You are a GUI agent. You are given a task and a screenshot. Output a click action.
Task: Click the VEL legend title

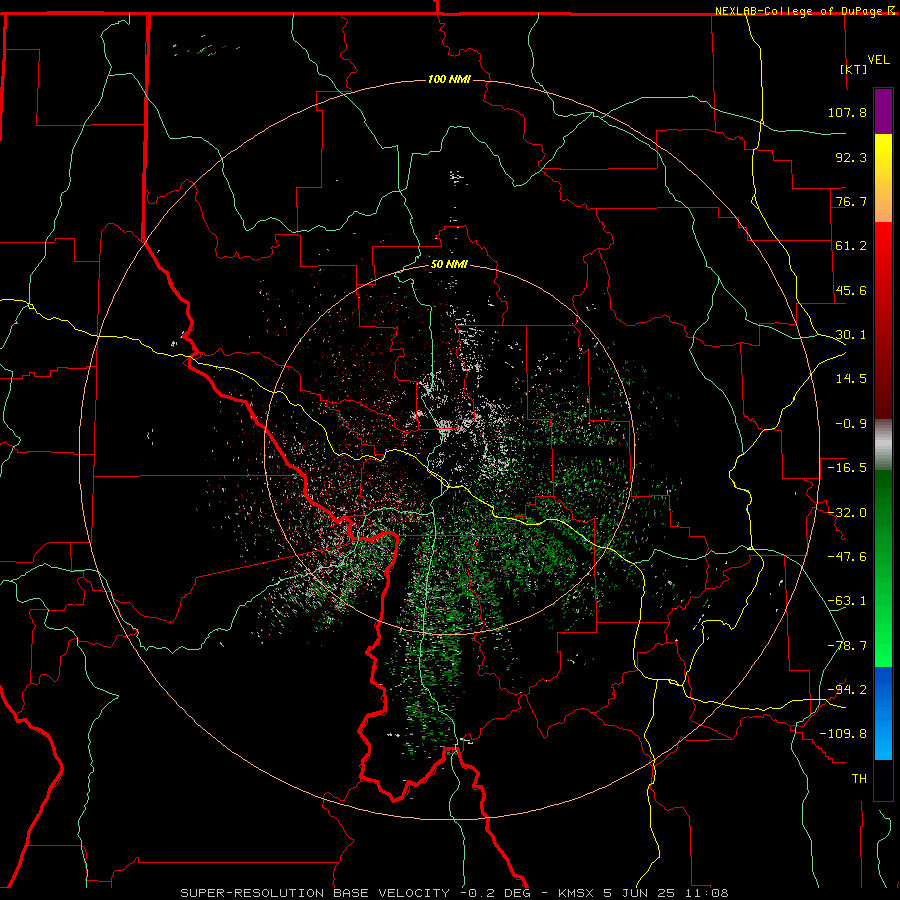coord(878,59)
